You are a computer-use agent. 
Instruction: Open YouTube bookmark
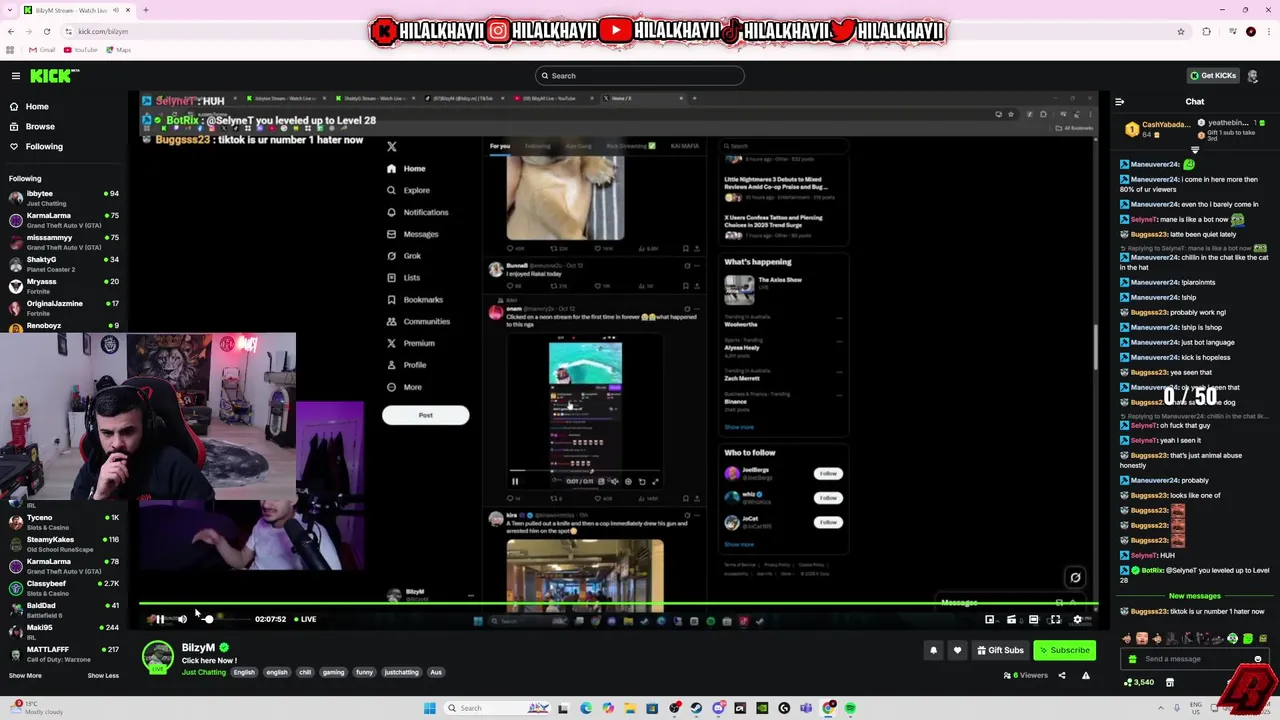[x=81, y=50]
